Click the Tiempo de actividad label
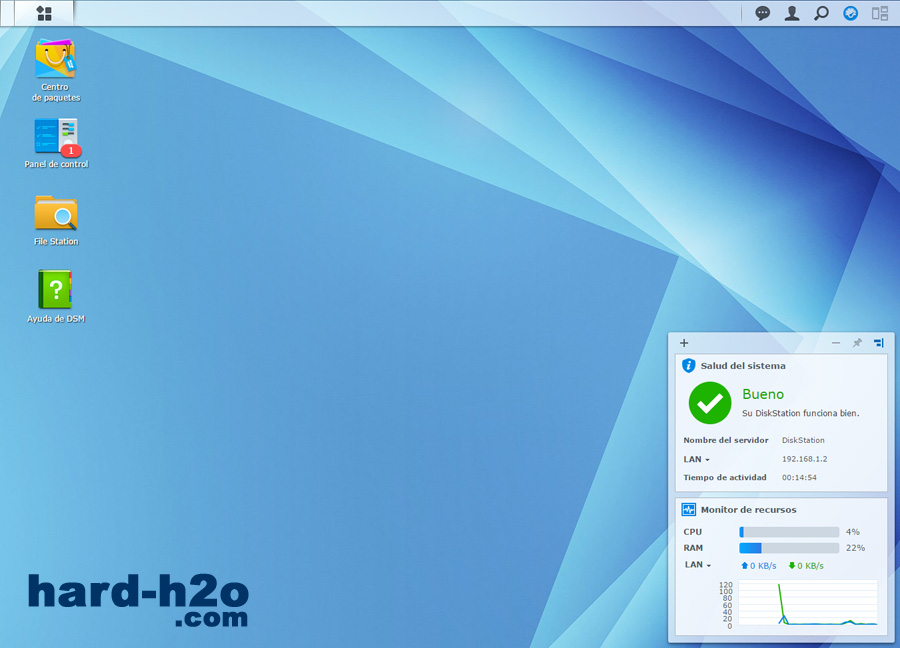 point(724,478)
